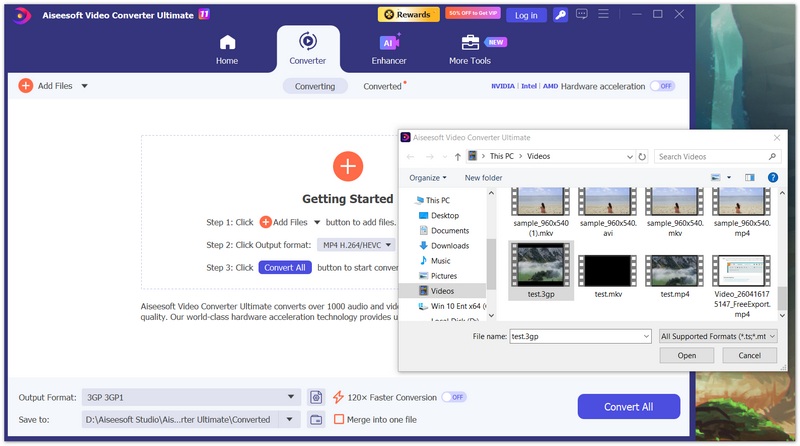
Task: Open the hamburger menu
Action: (x=604, y=14)
